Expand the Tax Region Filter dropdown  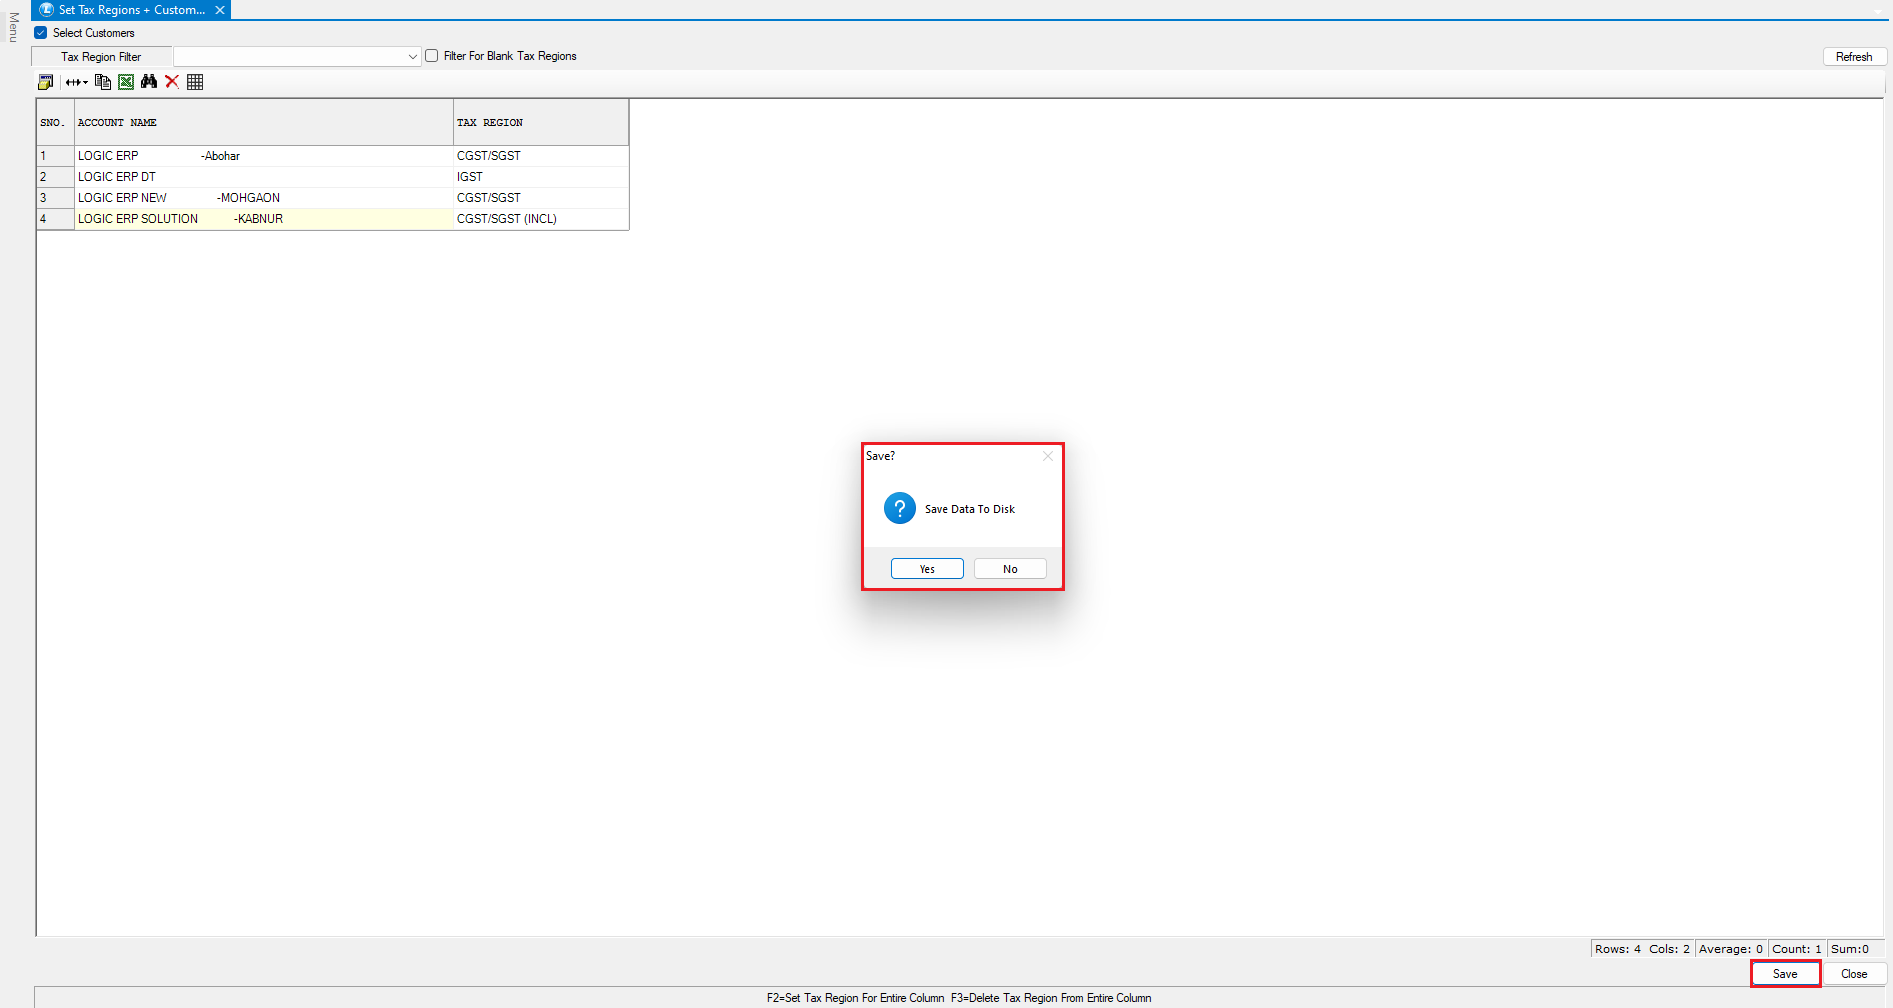(412, 57)
